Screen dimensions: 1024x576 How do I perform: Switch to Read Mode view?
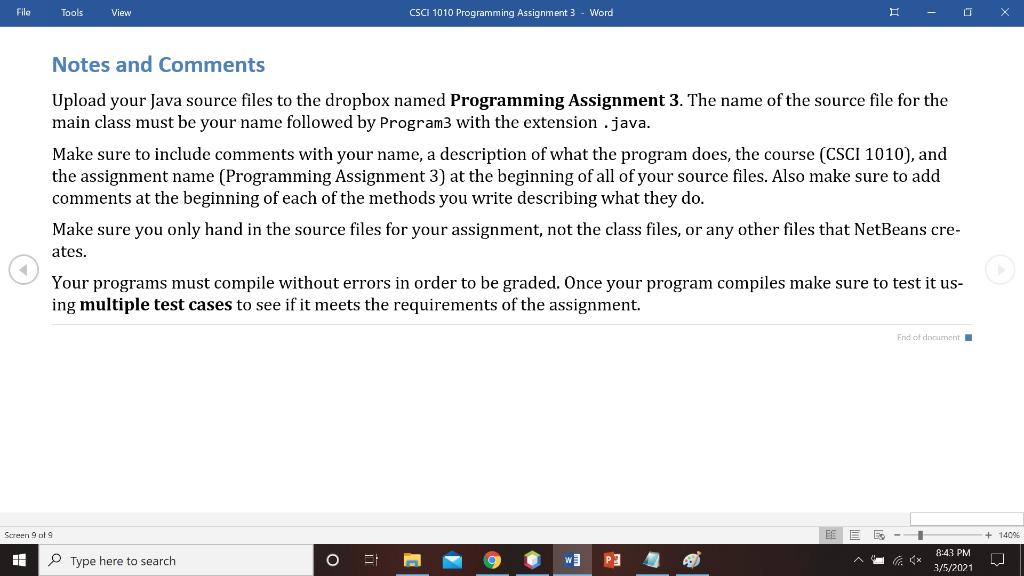tap(830, 535)
